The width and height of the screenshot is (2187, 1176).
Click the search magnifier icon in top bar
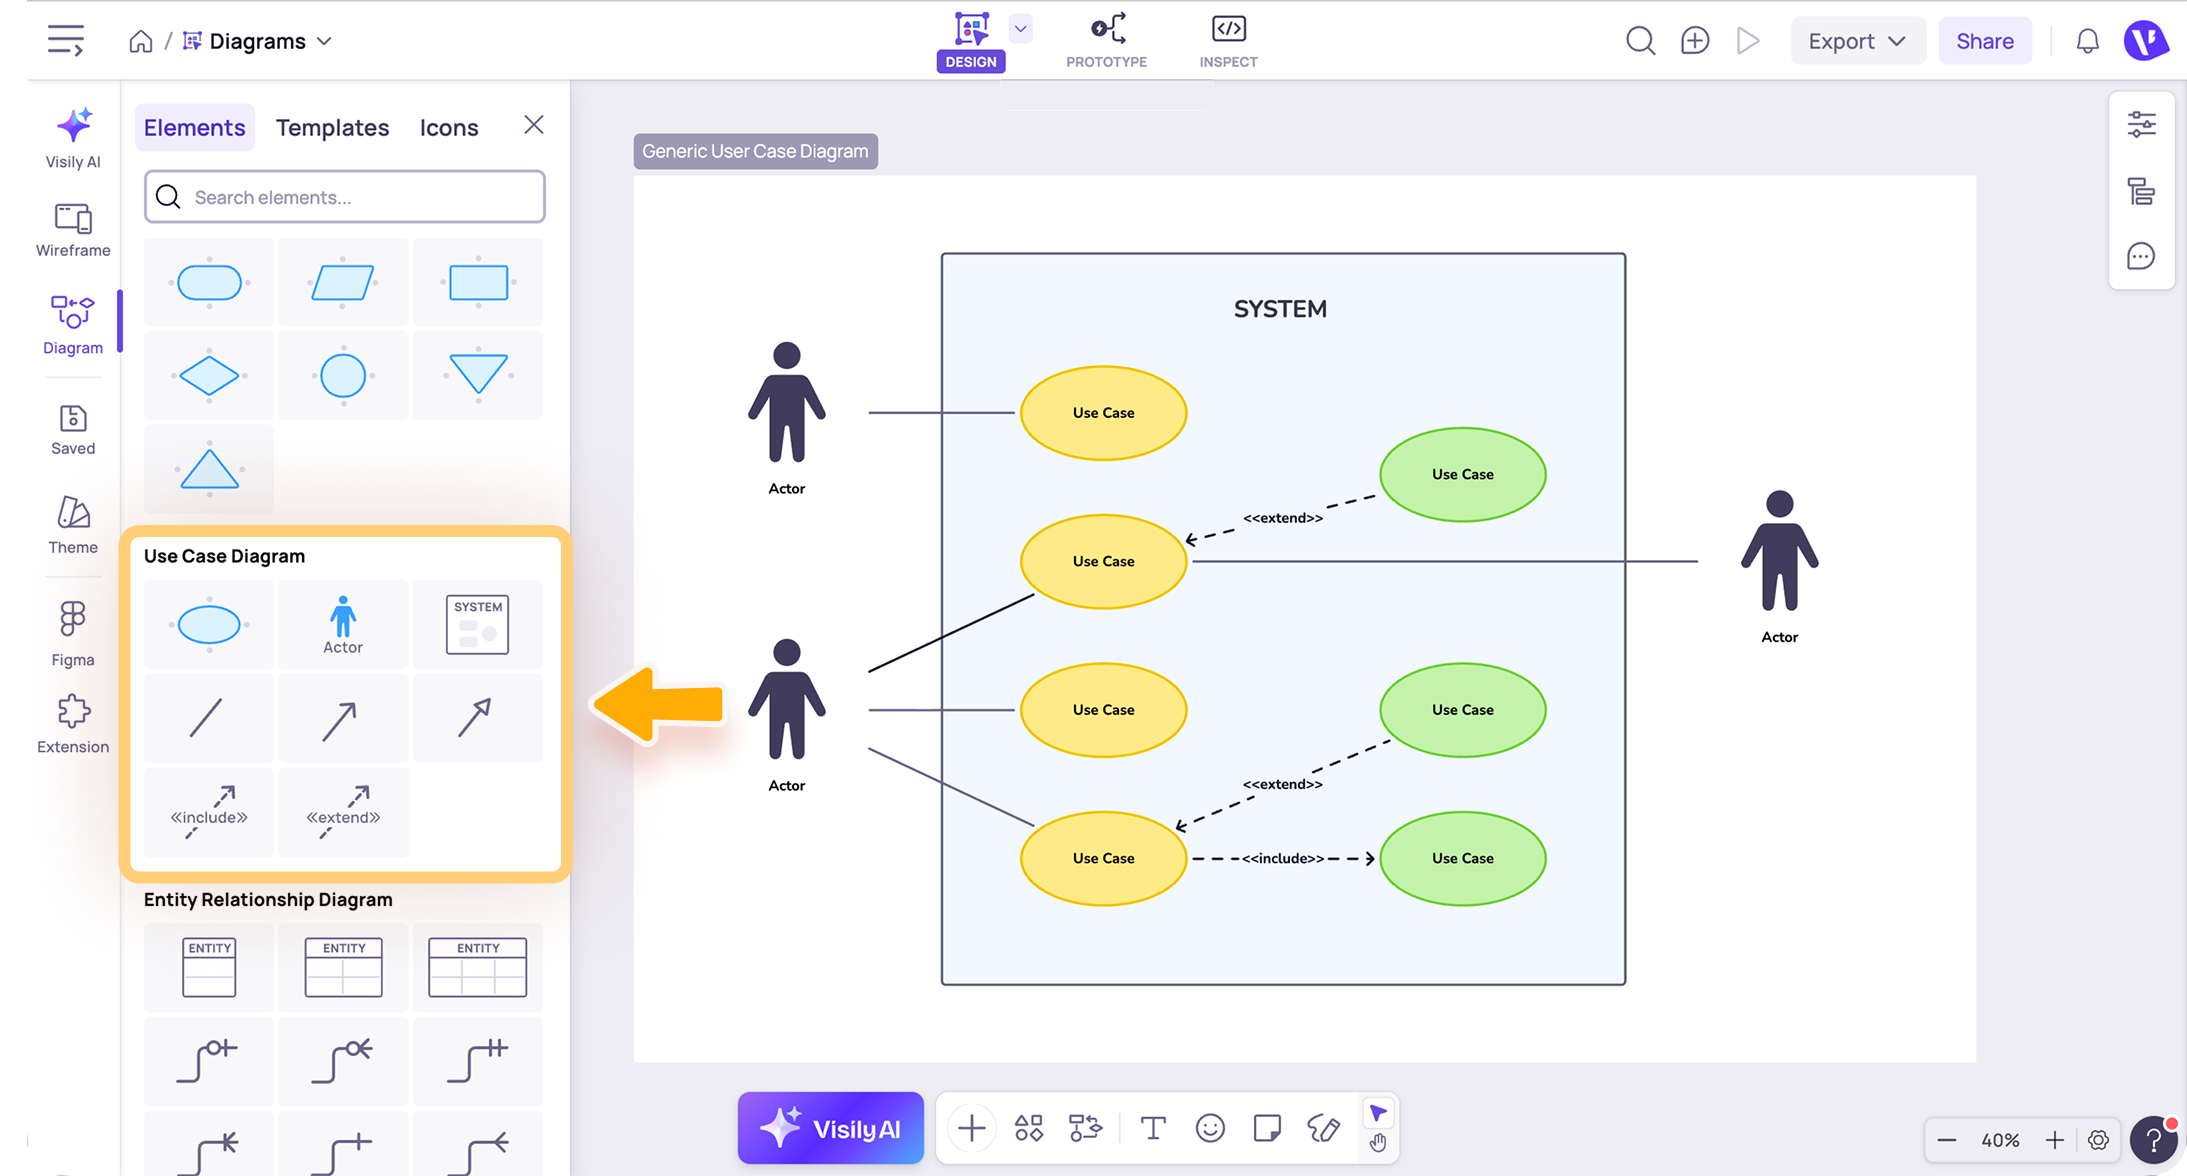pyautogui.click(x=1640, y=41)
